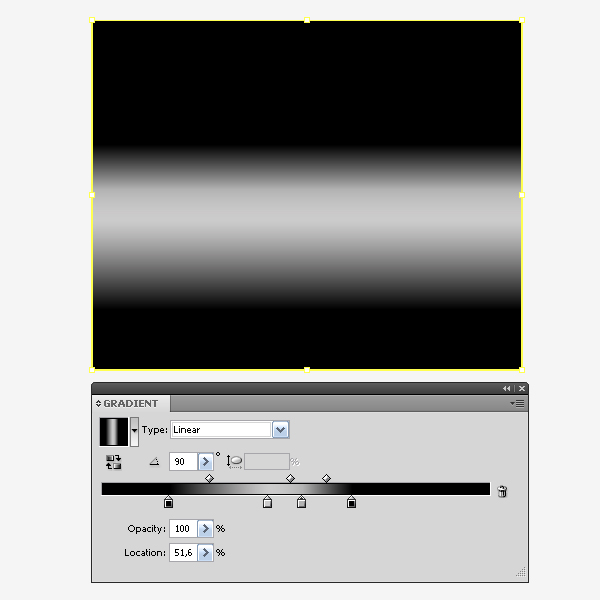
Task: Select the second gray gradient stop
Action: point(302,502)
